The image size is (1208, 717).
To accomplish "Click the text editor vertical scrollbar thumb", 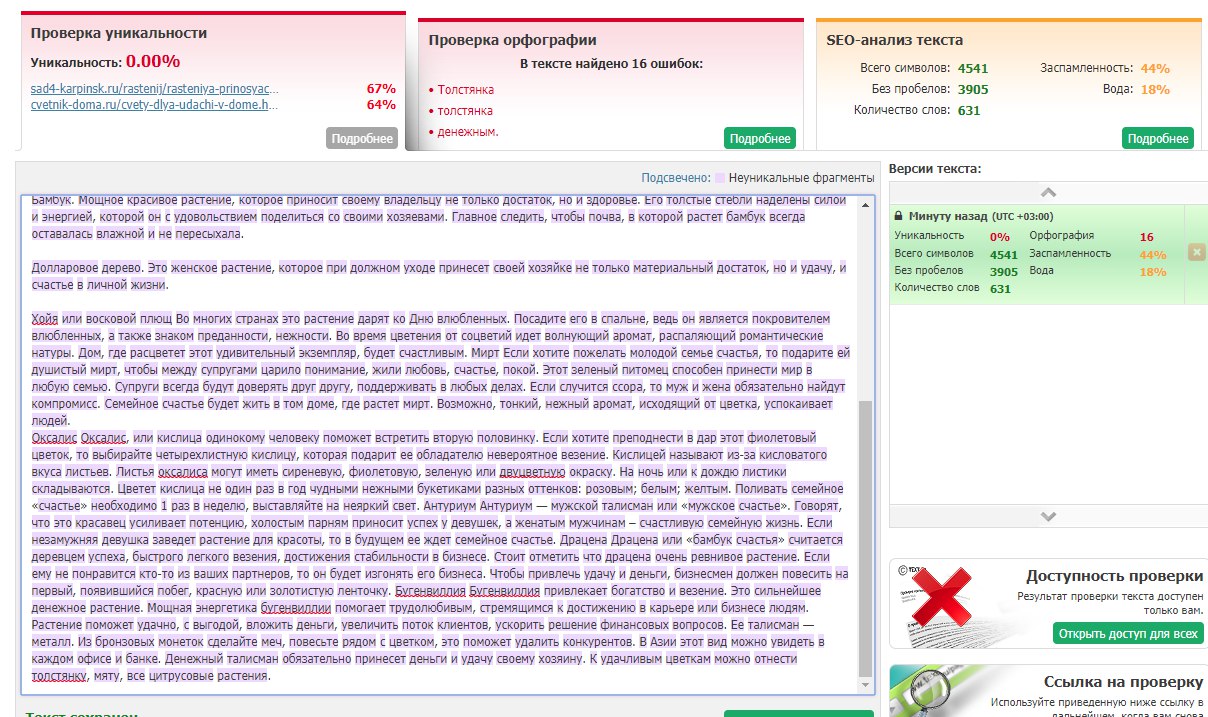I will tap(865, 538).
